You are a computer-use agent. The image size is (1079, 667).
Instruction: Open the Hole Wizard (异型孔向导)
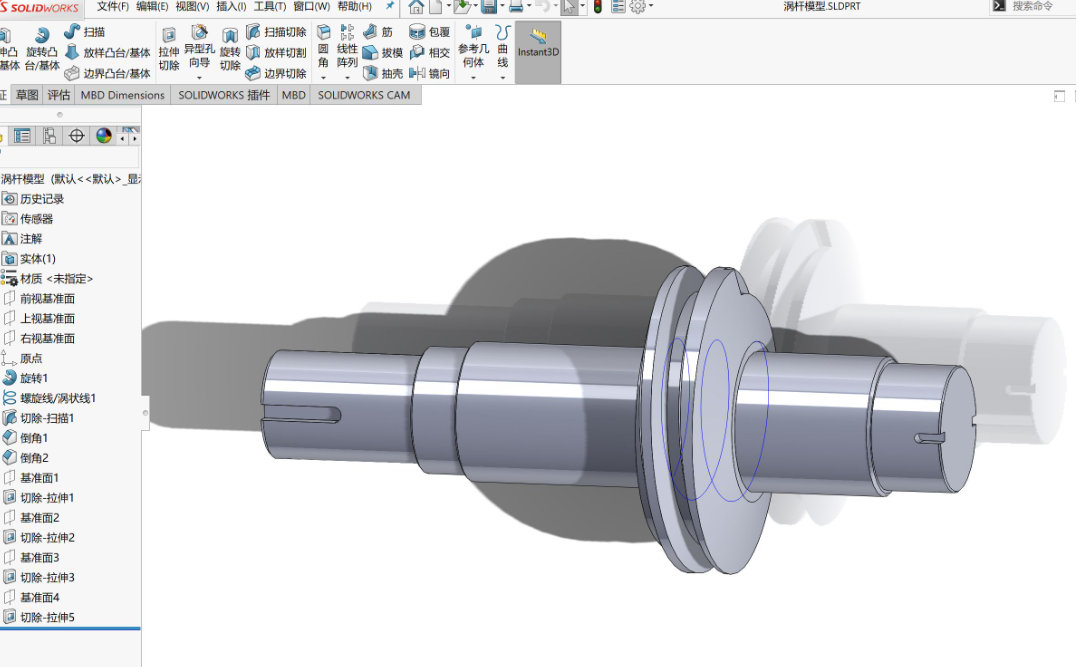200,47
